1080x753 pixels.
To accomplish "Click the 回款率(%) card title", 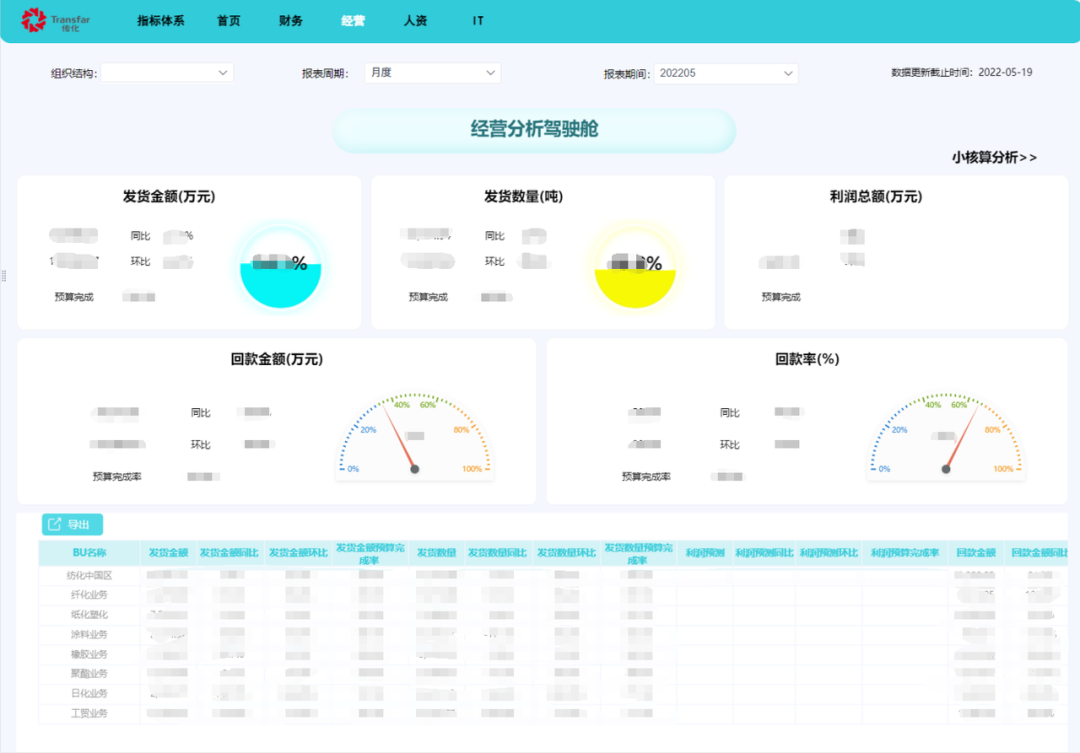I will tap(807, 359).
